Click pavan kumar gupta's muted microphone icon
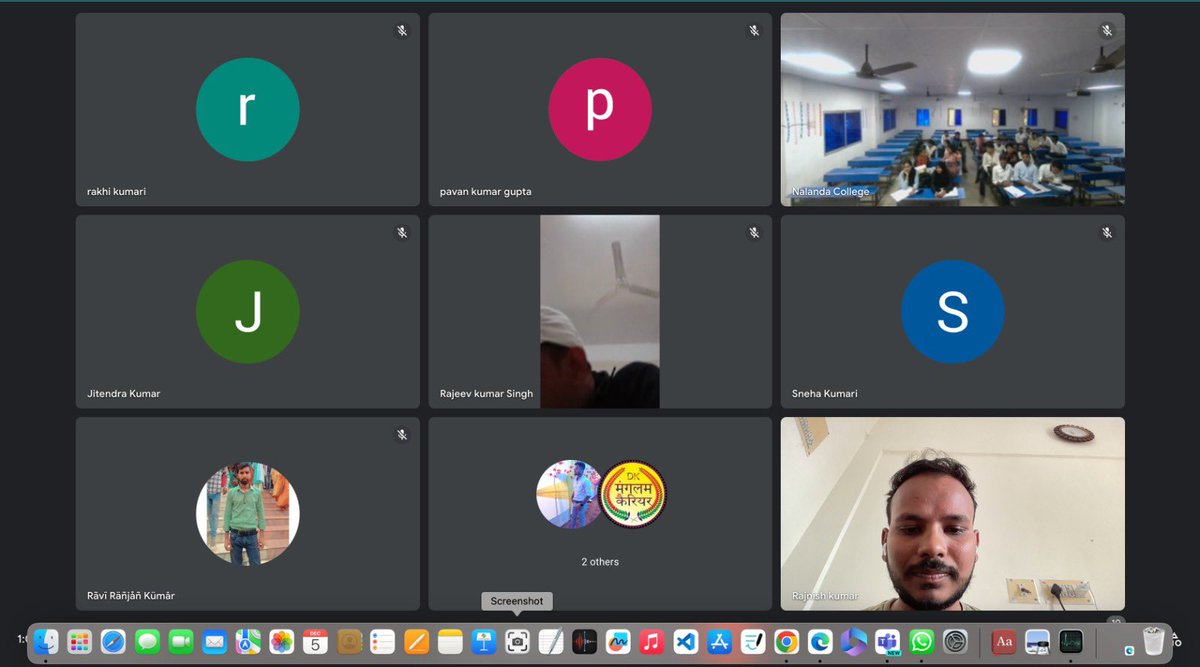Image resolution: width=1200 pixels, height=667 pixels. click(x=755, y=31)
